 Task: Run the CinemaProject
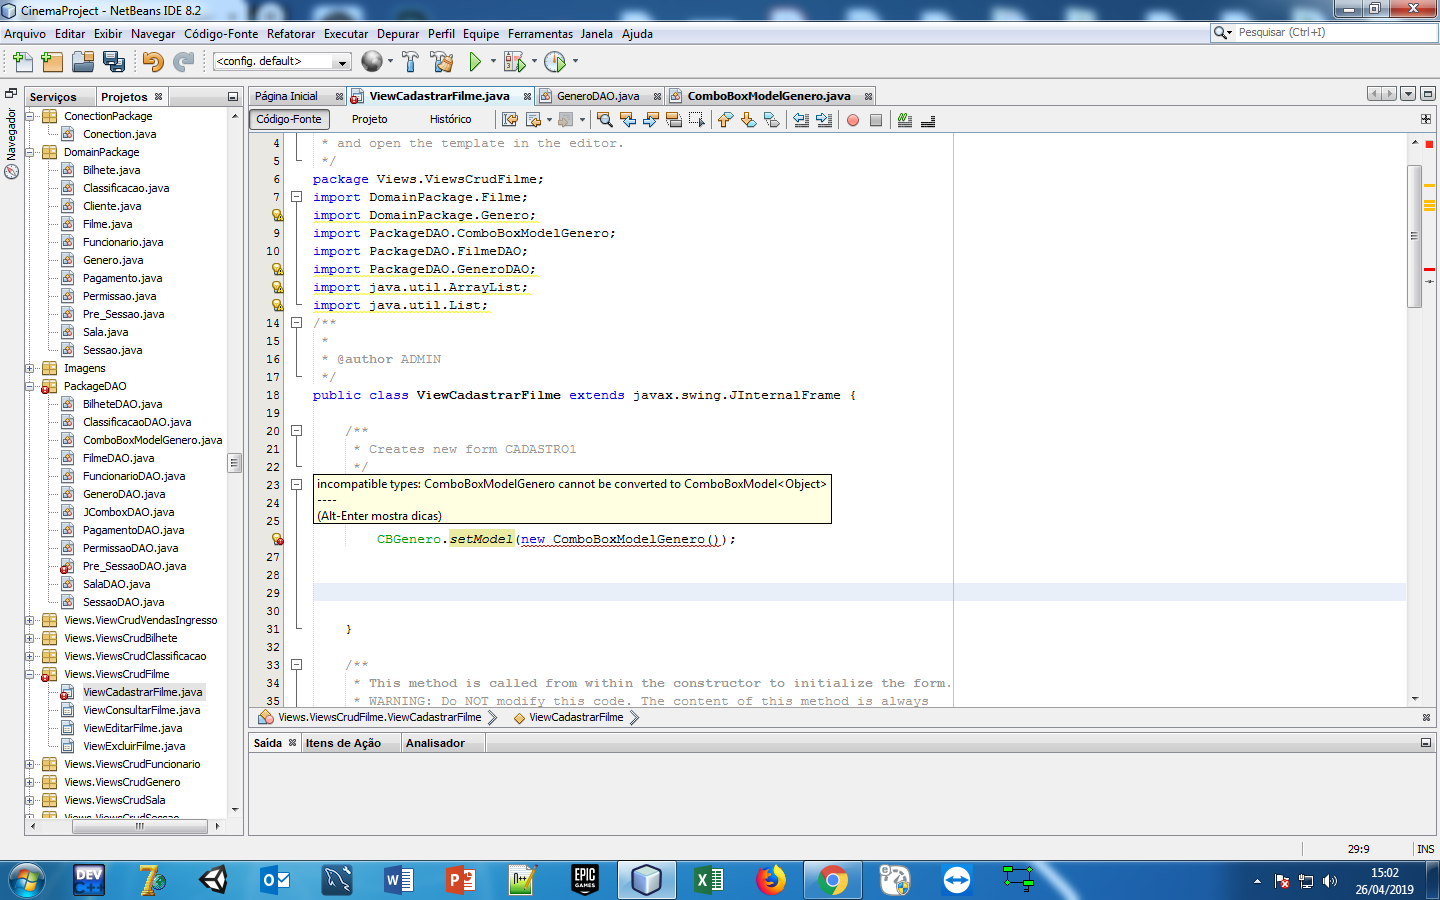click(x=474, y=61)
